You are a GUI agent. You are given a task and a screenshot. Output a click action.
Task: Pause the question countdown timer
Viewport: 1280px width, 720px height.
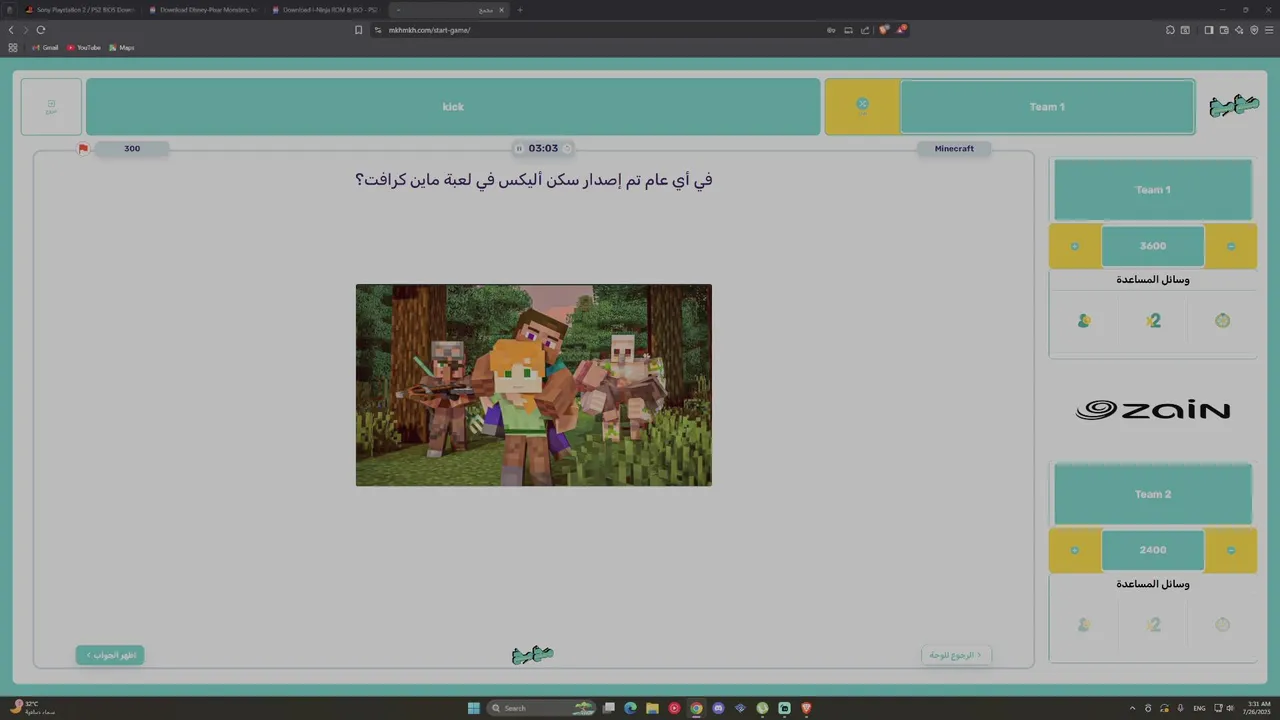[519, 148]
